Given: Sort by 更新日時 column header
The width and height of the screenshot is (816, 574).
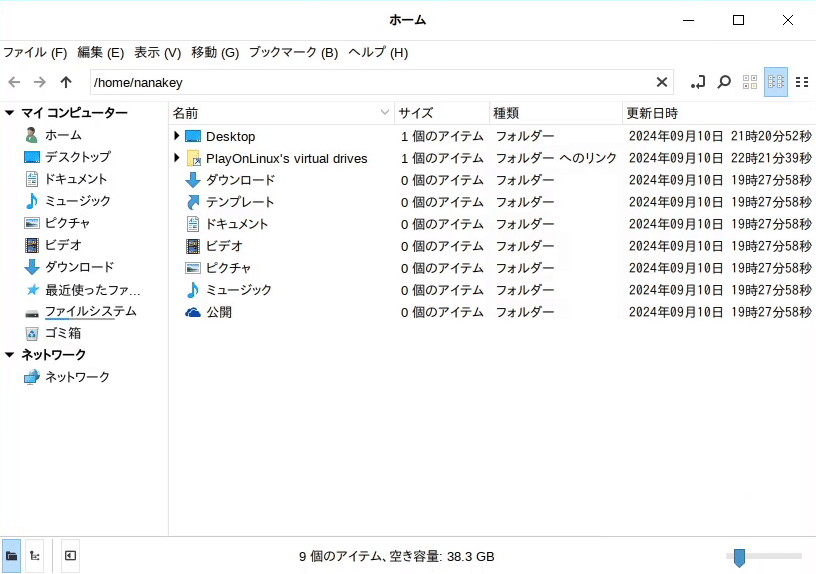Looking at the screenshot, I should (719, 113).
